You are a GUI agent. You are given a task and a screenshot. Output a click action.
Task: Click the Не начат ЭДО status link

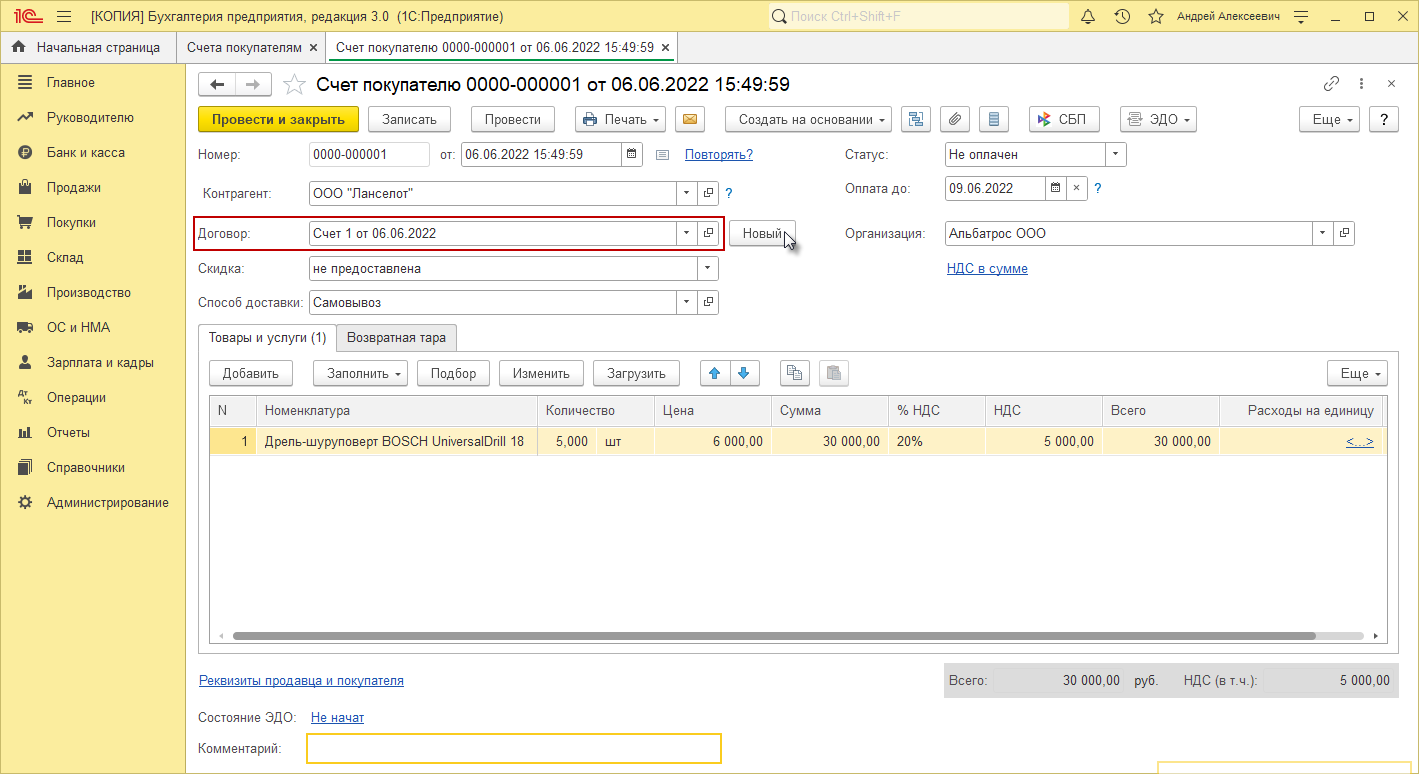pos(337,717)
